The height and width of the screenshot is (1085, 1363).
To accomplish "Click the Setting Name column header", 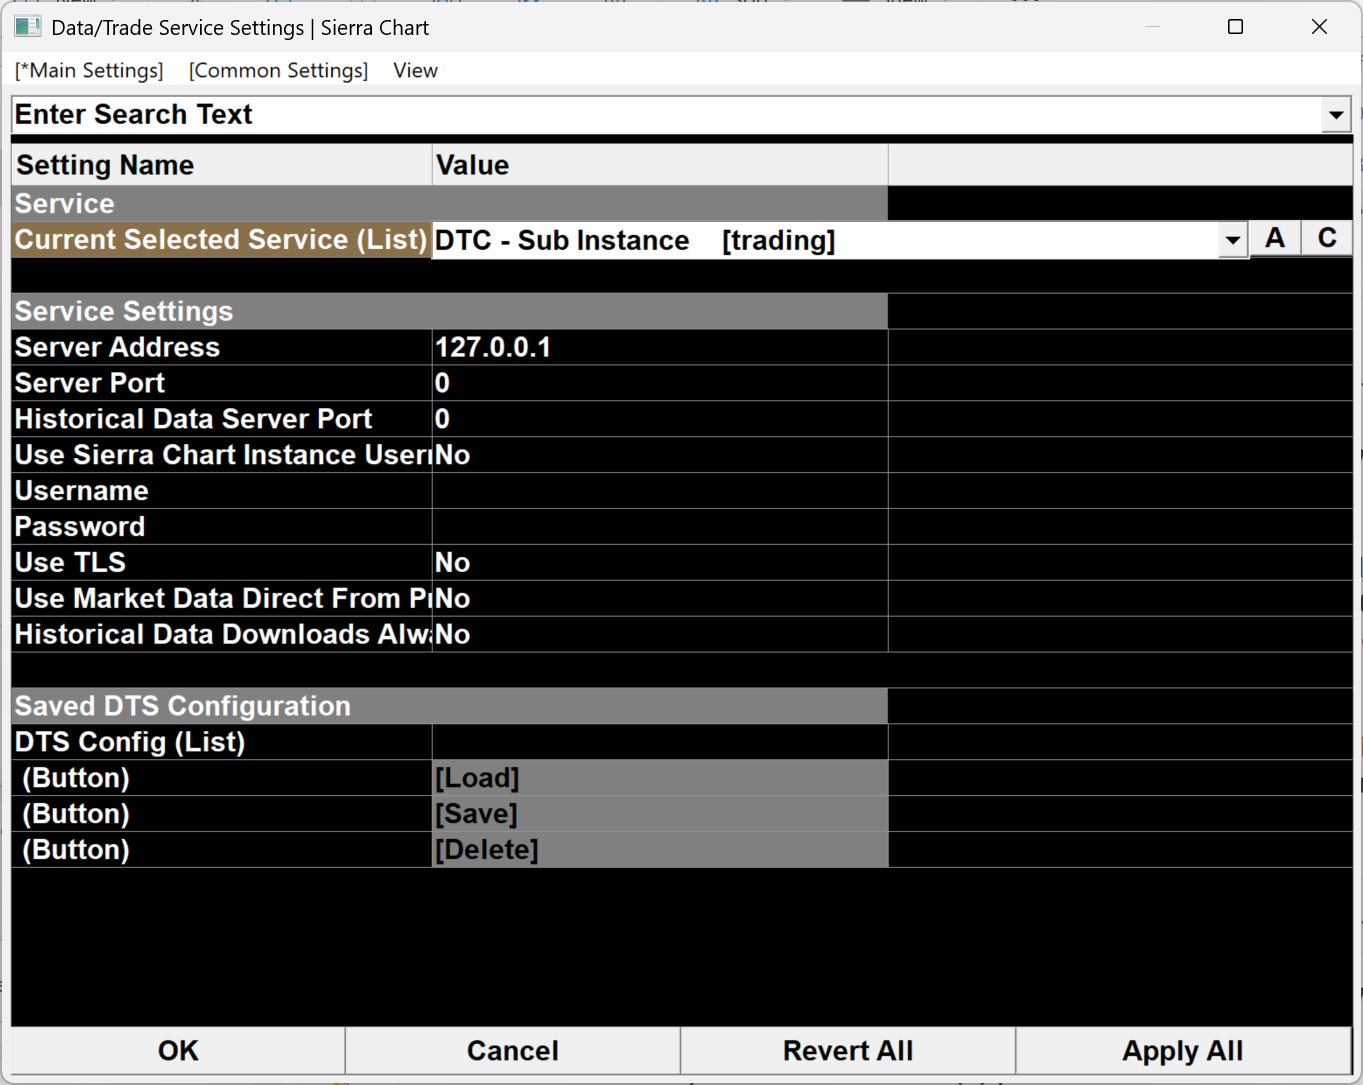I will (222, 165).
